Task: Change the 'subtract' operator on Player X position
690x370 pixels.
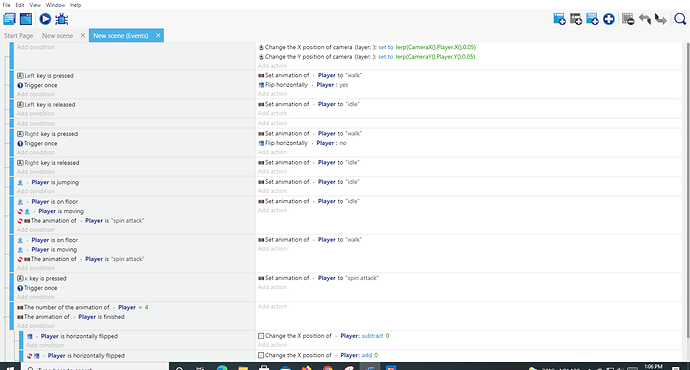Action: coord(372,336)
